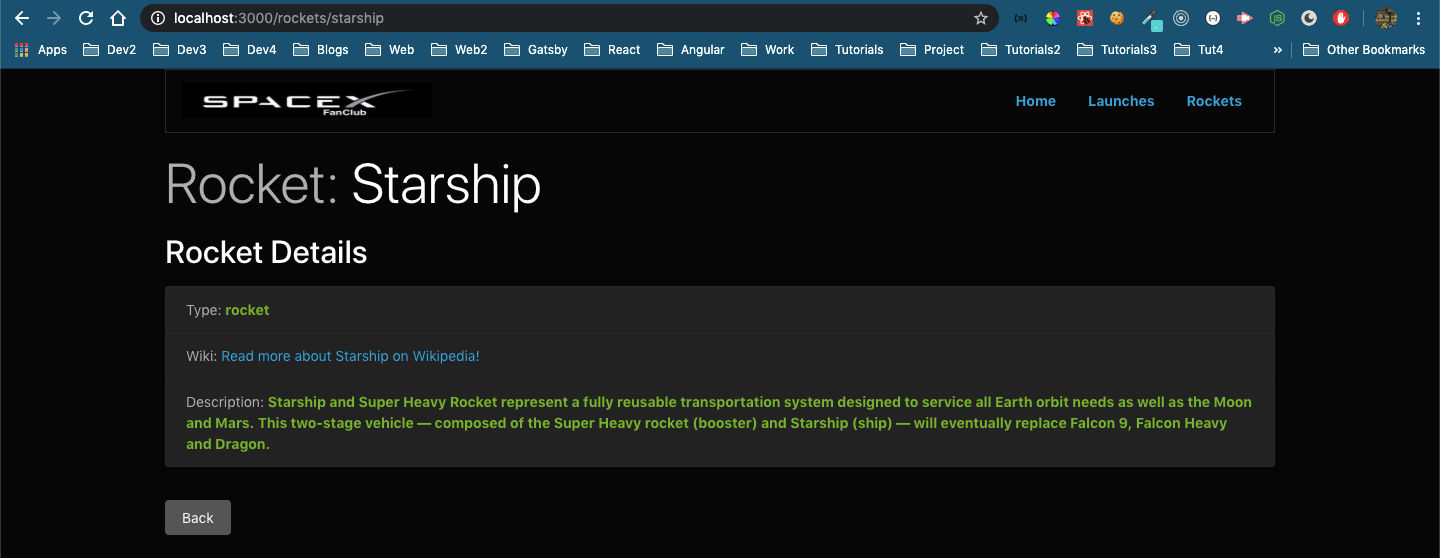Open the Chrome three-dot menu
1440x558 pixels.
click(1418, 18)
